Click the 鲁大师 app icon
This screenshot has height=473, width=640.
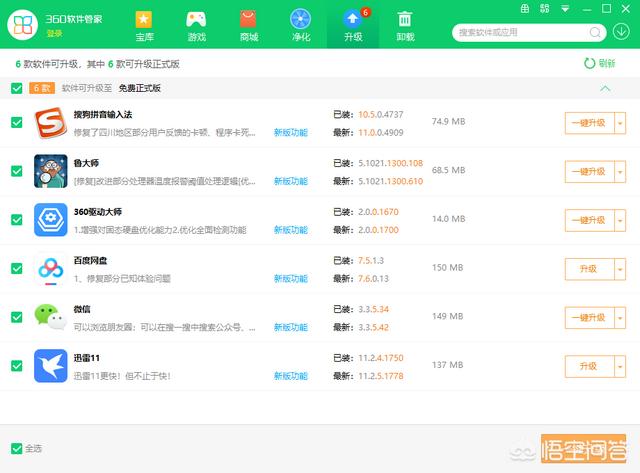click(50, 171)
